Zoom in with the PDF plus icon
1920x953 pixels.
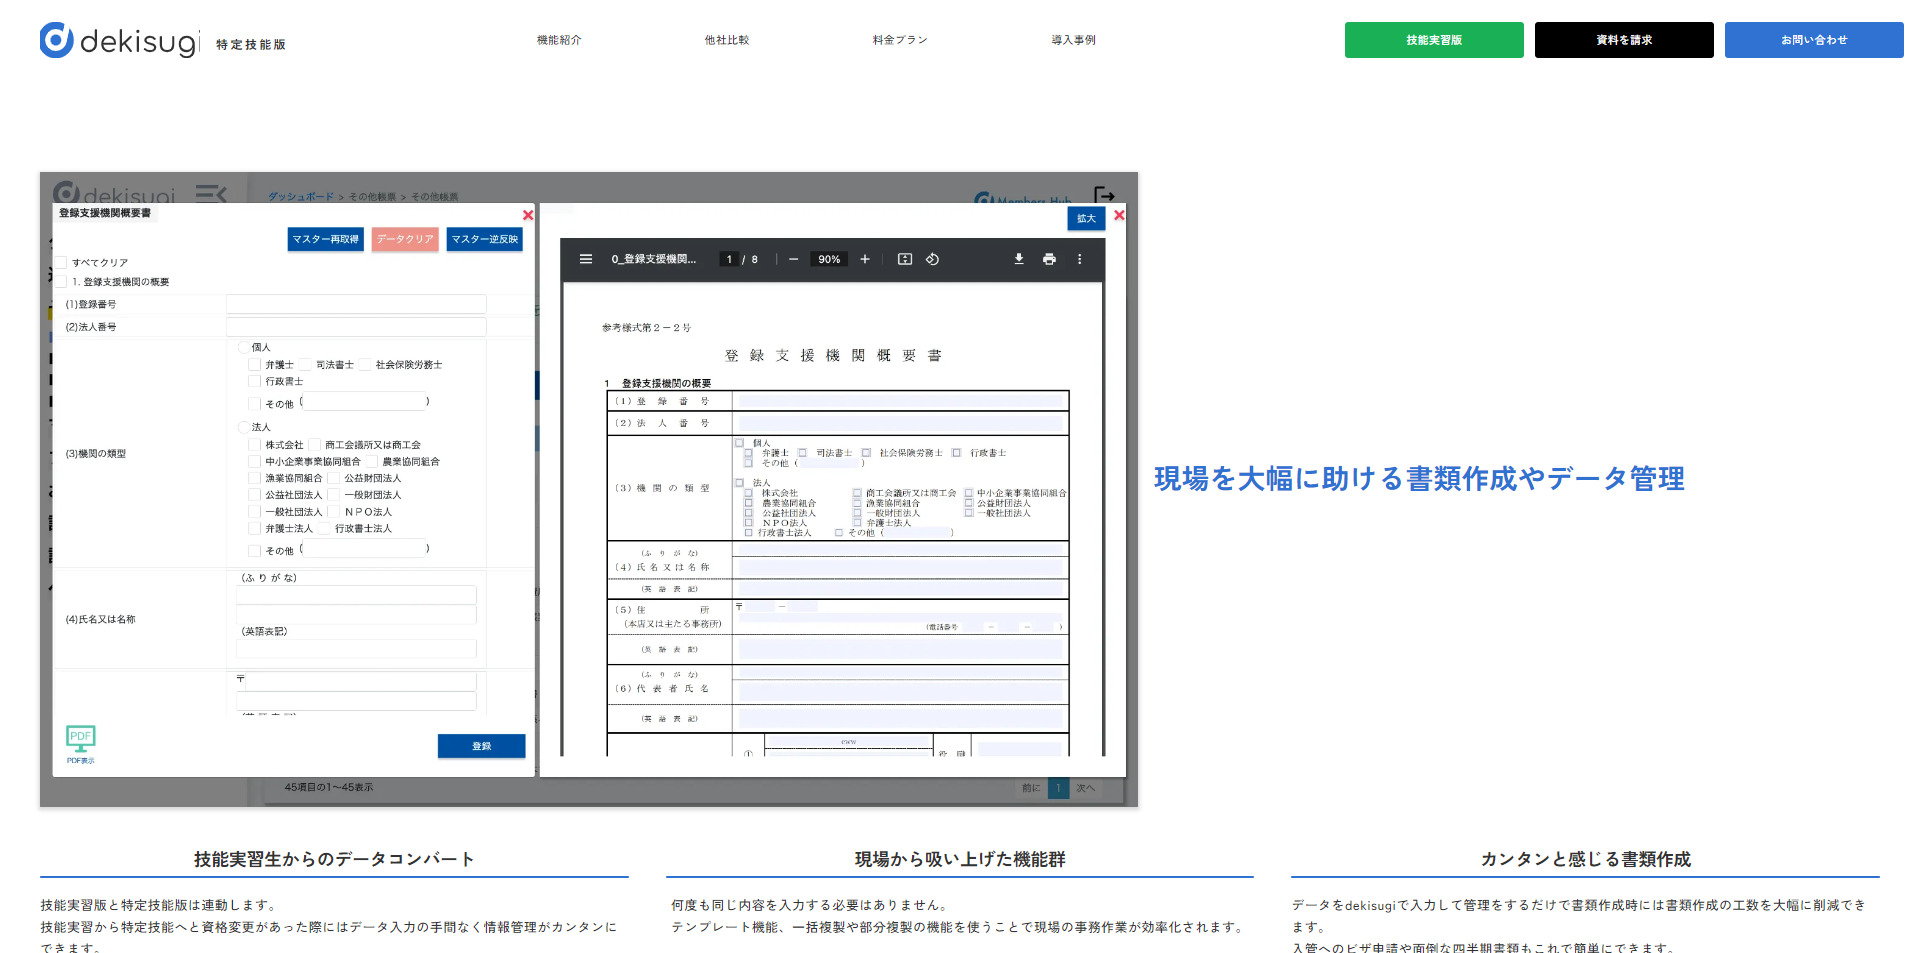[x=865, y=259]
